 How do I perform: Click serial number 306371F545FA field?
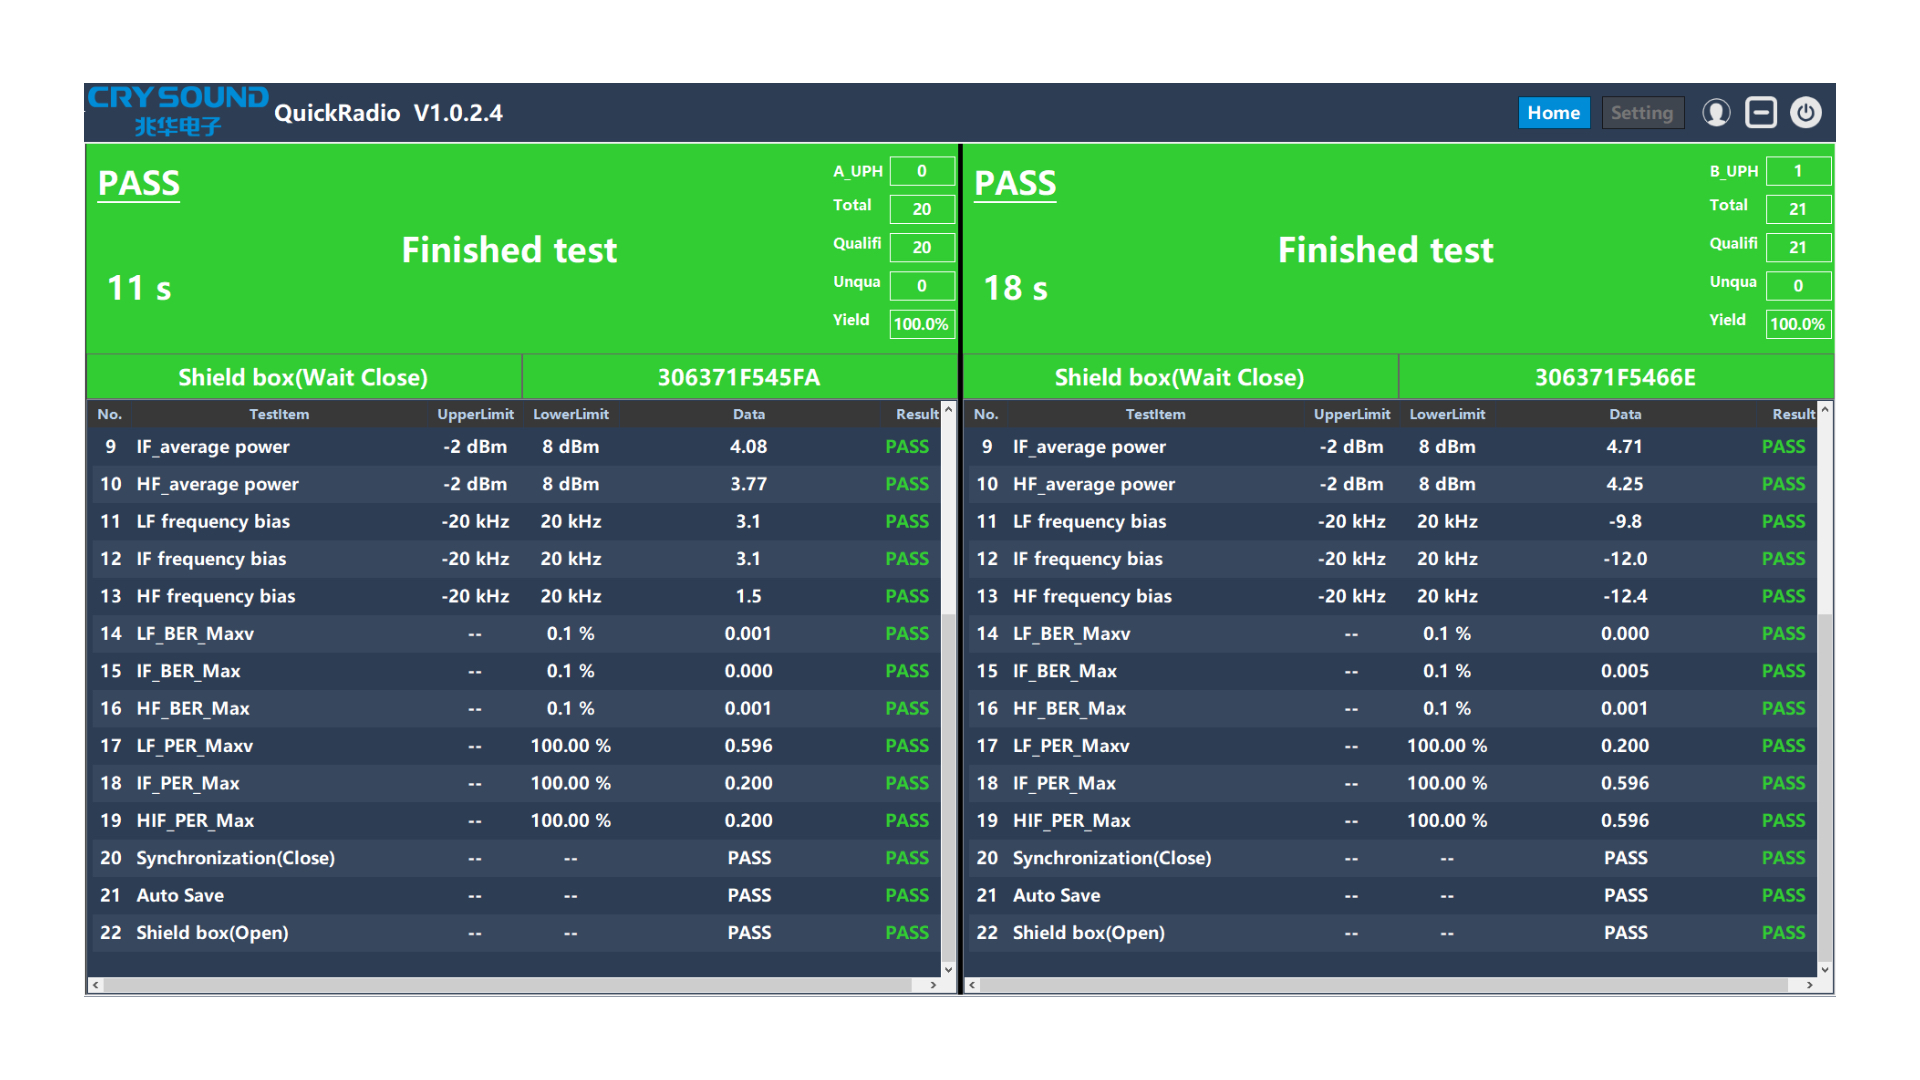(x=738, y=377)
